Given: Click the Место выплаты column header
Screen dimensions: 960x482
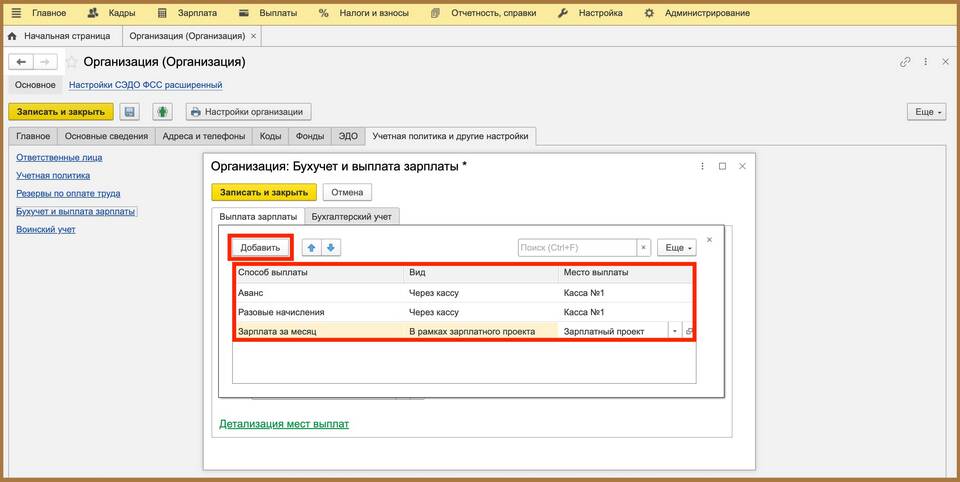Looking at the screenshot, I should click(x=626, y=273).
